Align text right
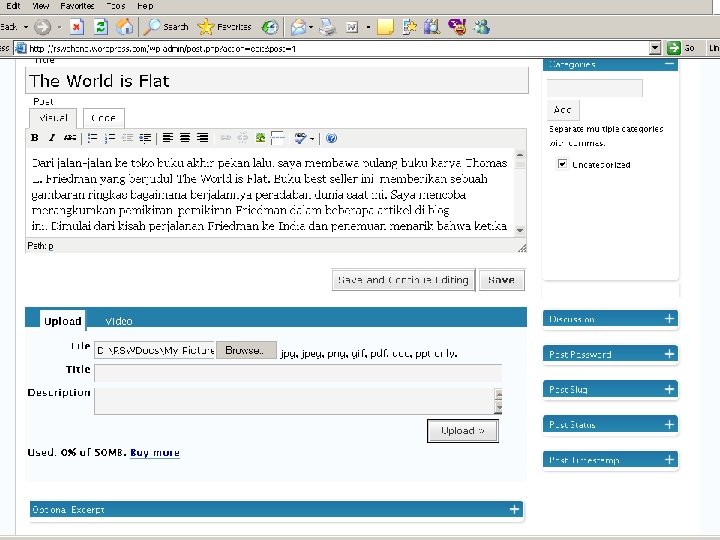The height and width of the screenshot is (540, 720). pyautogui.click(x=202, y=138)
